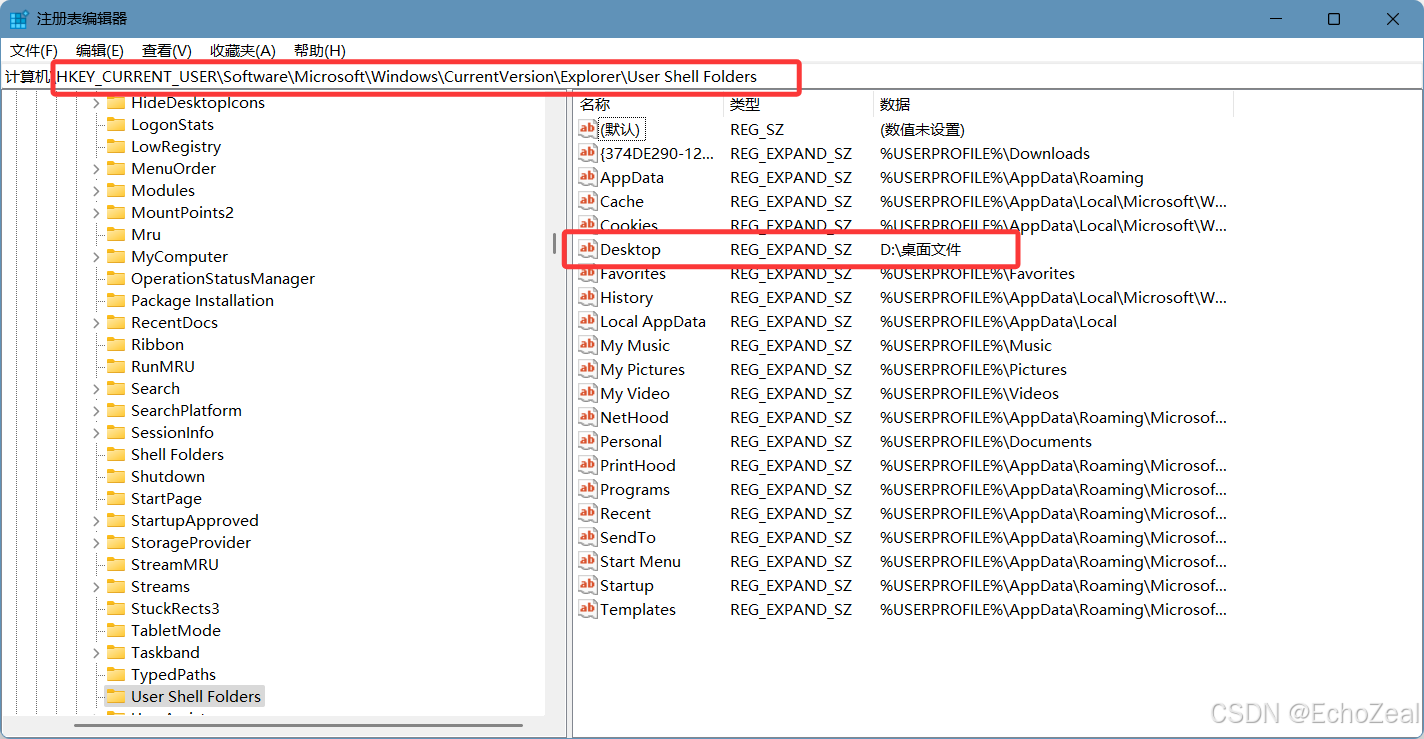Click the AppData value string icon
Screen dimensions: 1424x739
coord(588,177)
